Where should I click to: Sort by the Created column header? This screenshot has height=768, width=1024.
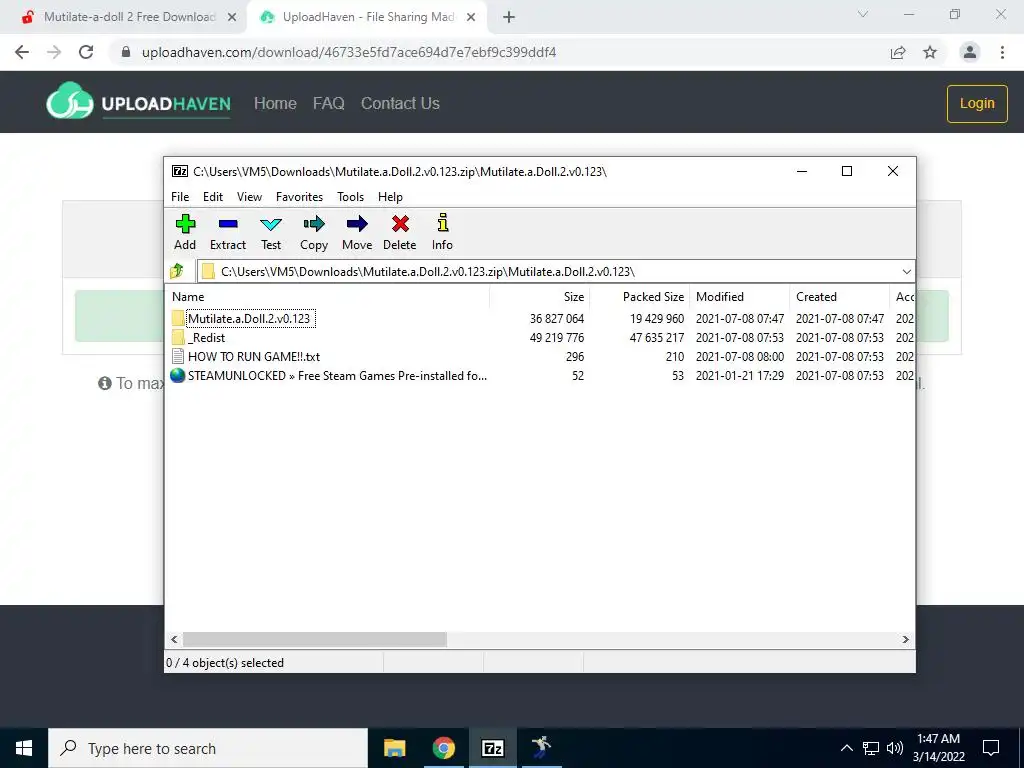(x=839, y=296)
